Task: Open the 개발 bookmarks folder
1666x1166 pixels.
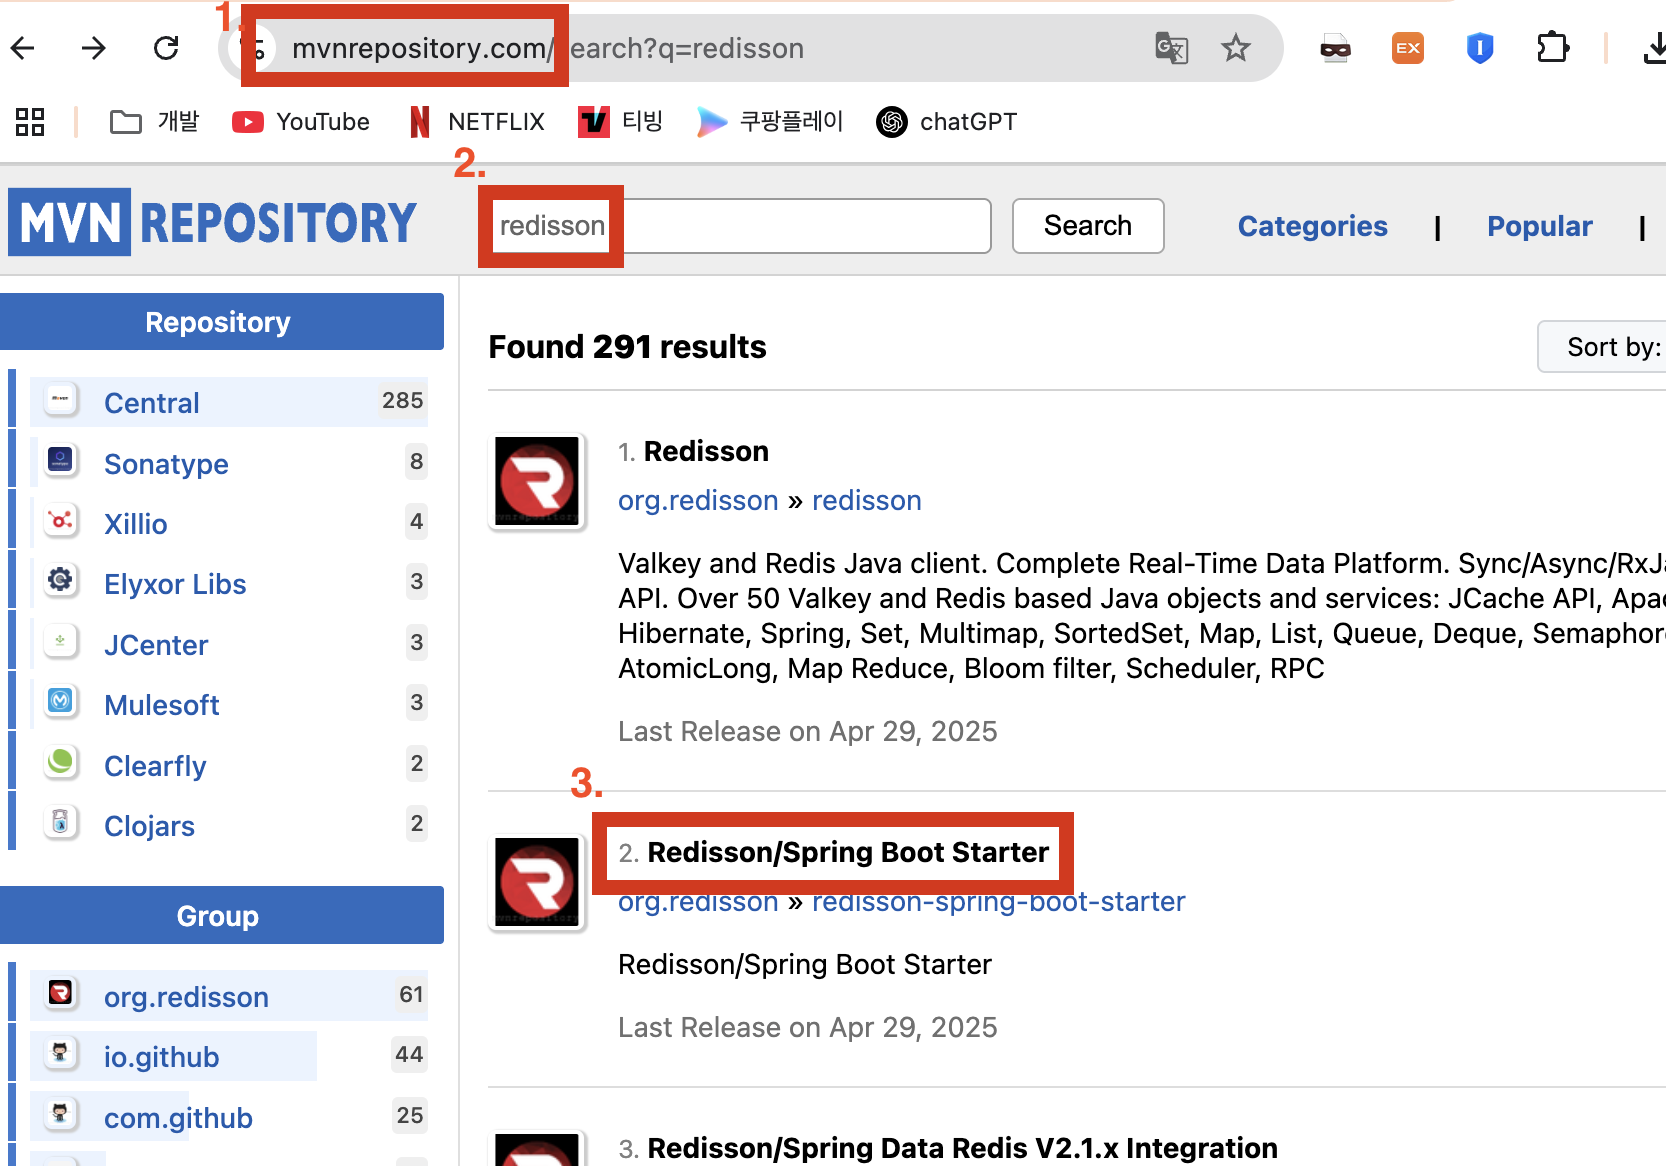Action: click(154, 122)
